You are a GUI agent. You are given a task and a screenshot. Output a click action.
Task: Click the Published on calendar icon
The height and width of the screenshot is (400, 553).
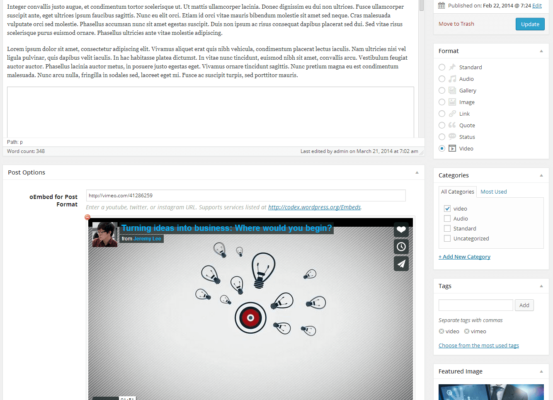441,5
